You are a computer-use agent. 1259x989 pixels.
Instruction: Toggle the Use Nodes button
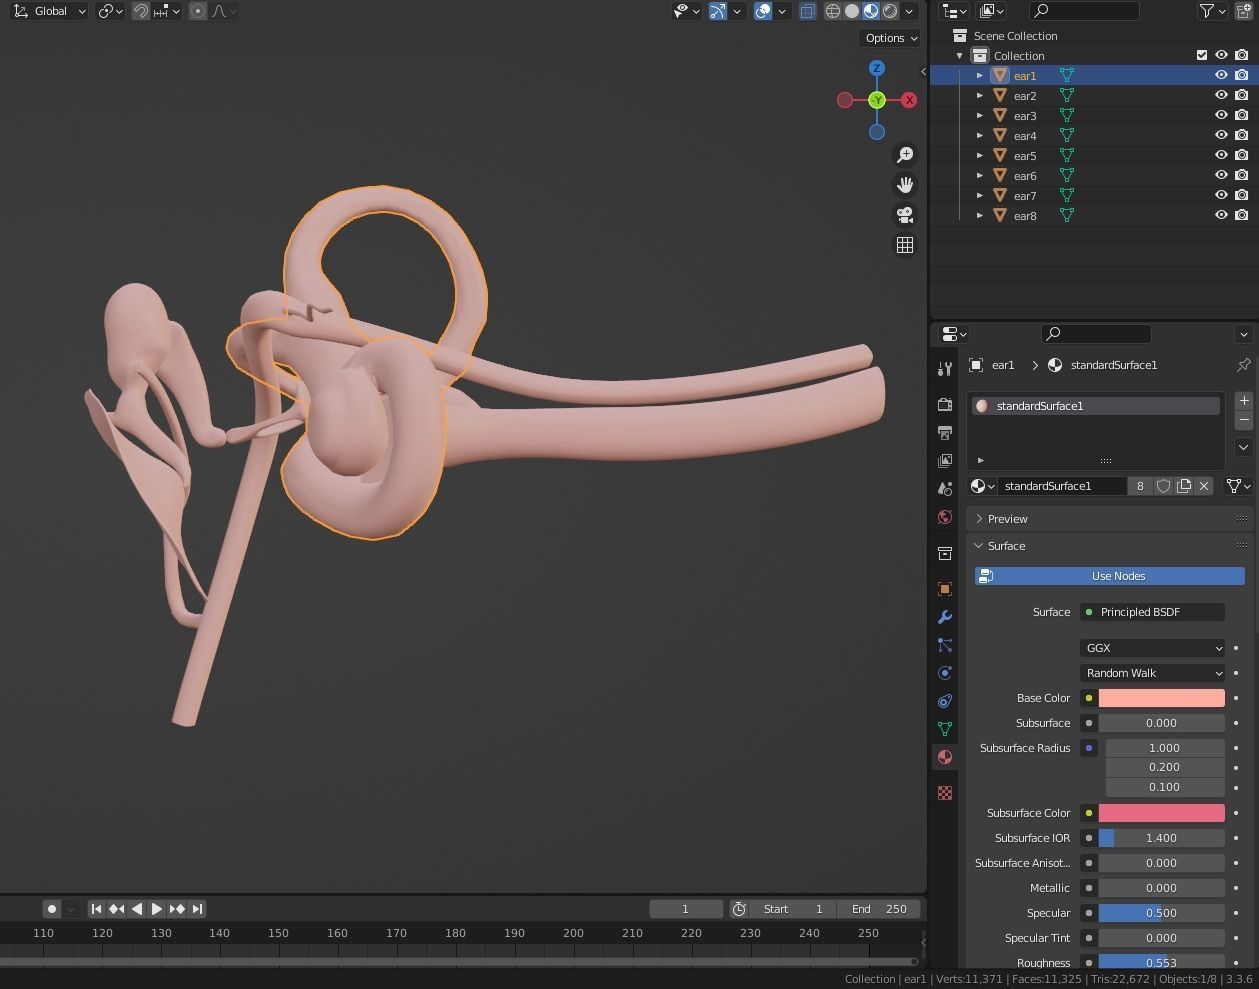pyautogui.click(x=1110, y=576)
